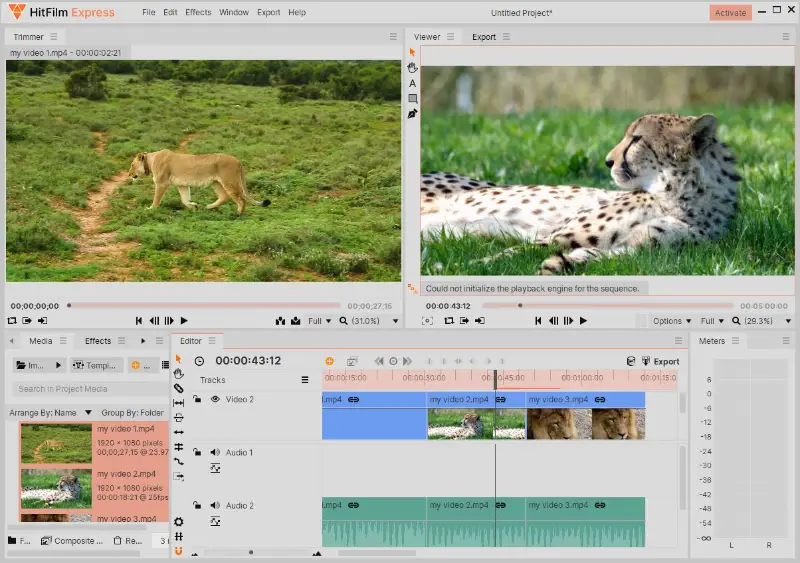Open the Window menu

[x=234, y=12]
